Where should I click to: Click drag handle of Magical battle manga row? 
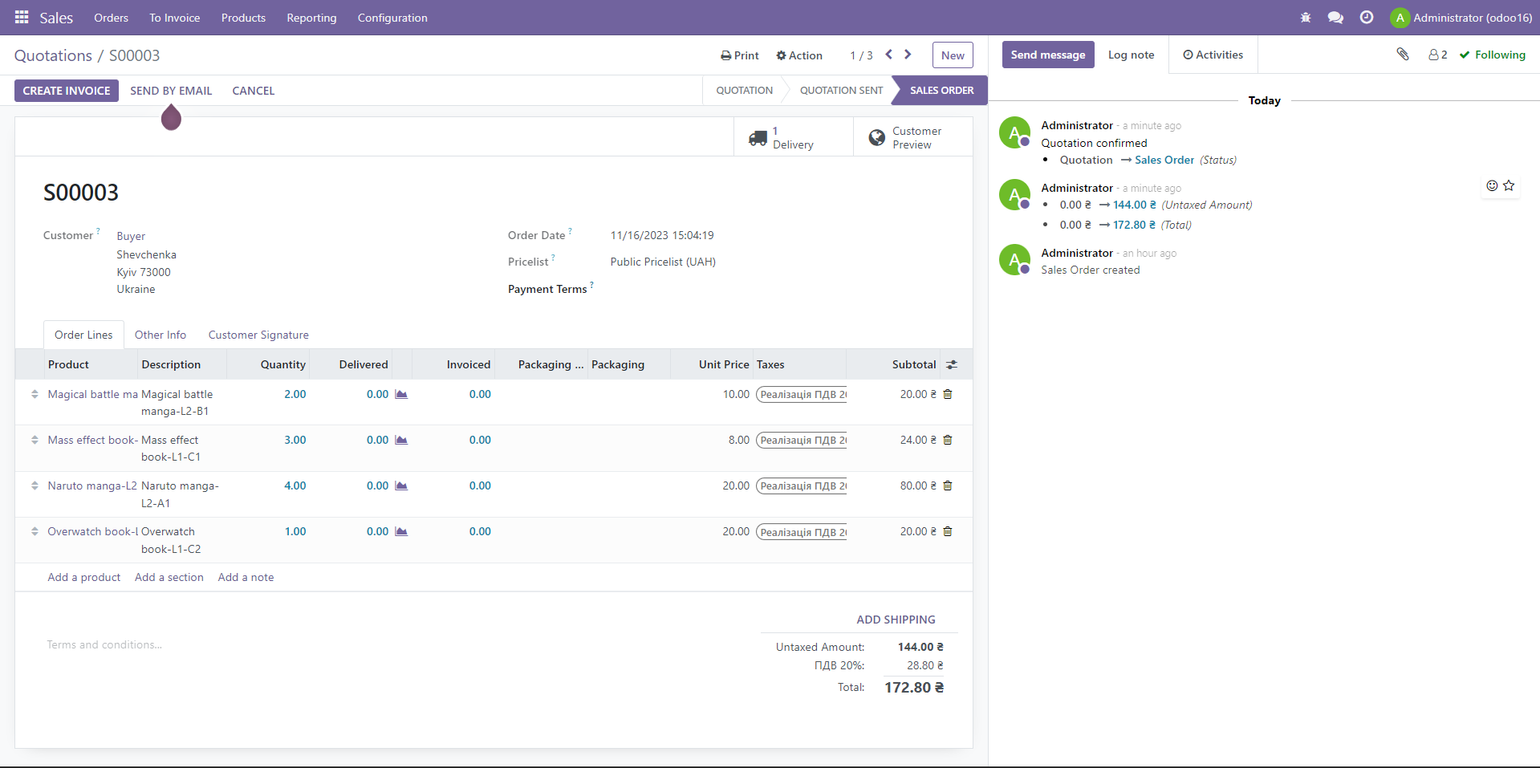tap(35, 394)
